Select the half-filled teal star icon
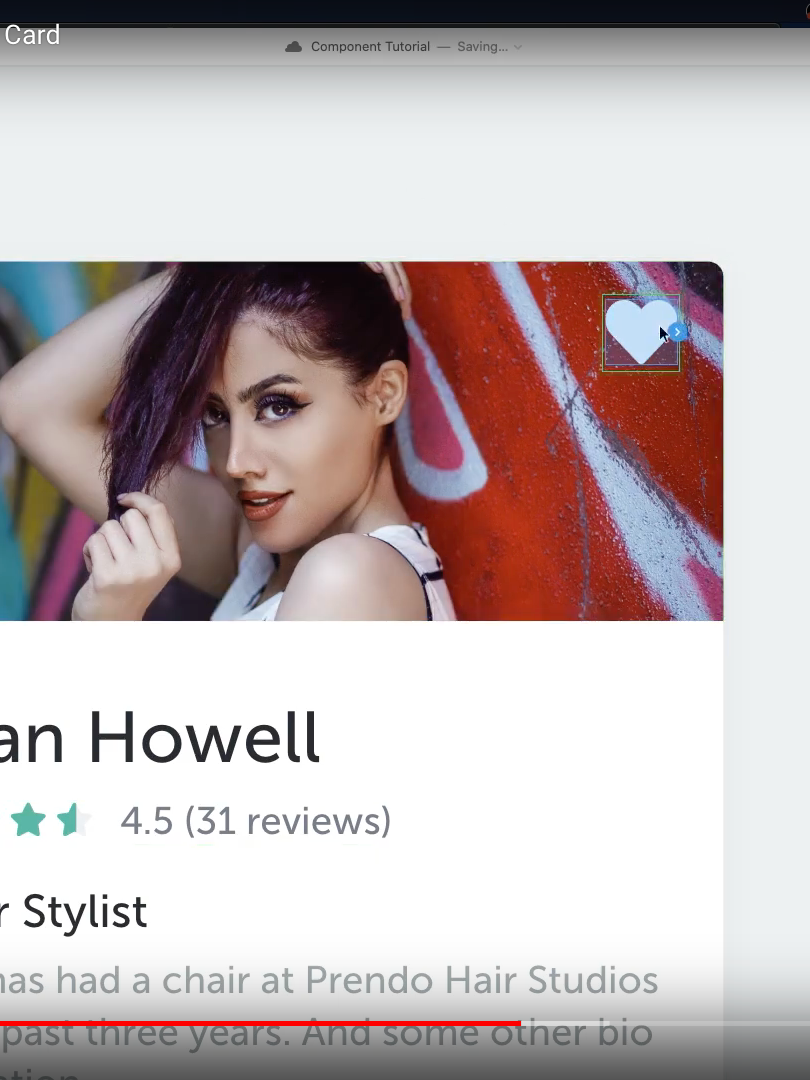Viewport: 810px width, 1080px height. tap(72, 820)
